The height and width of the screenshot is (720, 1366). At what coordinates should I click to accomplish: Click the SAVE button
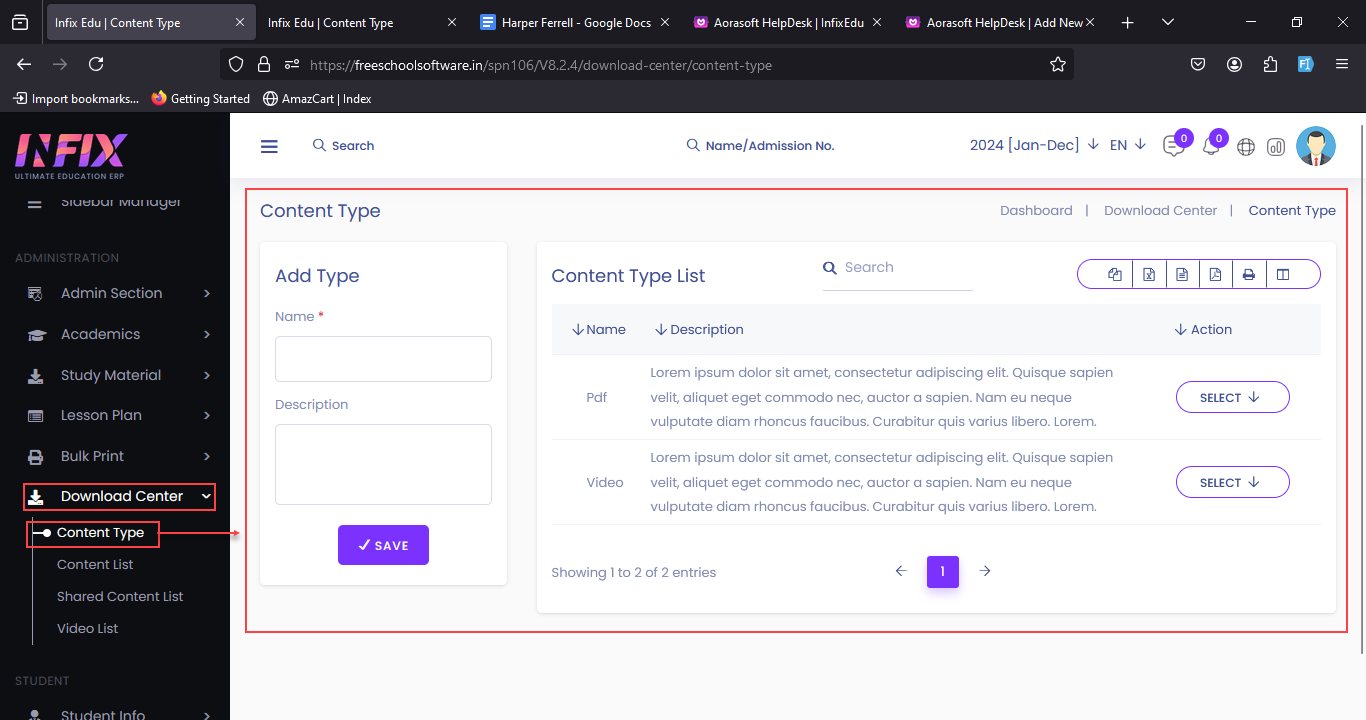pyautogui.click(x=383, y=545)
